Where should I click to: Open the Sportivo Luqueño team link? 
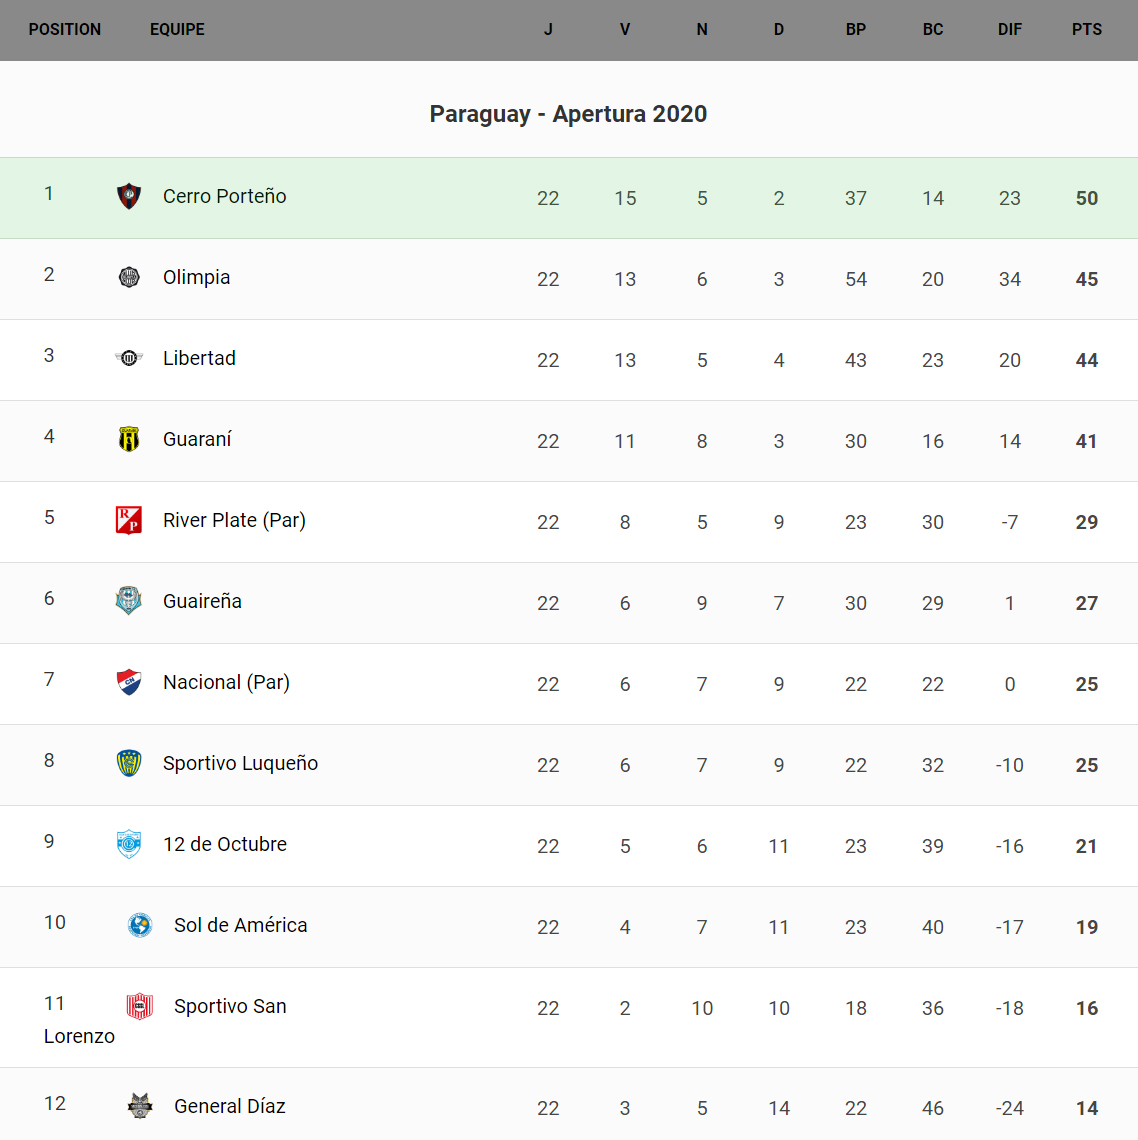tap(241, 763)
